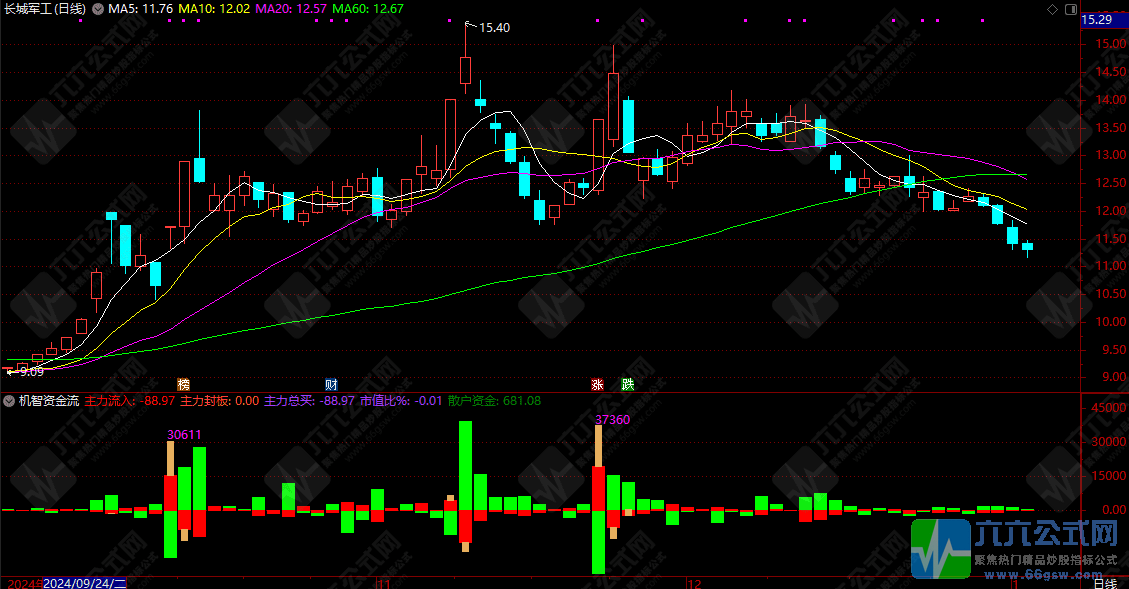Select the MA60: 12.67 indicator label

click(368, 9)
